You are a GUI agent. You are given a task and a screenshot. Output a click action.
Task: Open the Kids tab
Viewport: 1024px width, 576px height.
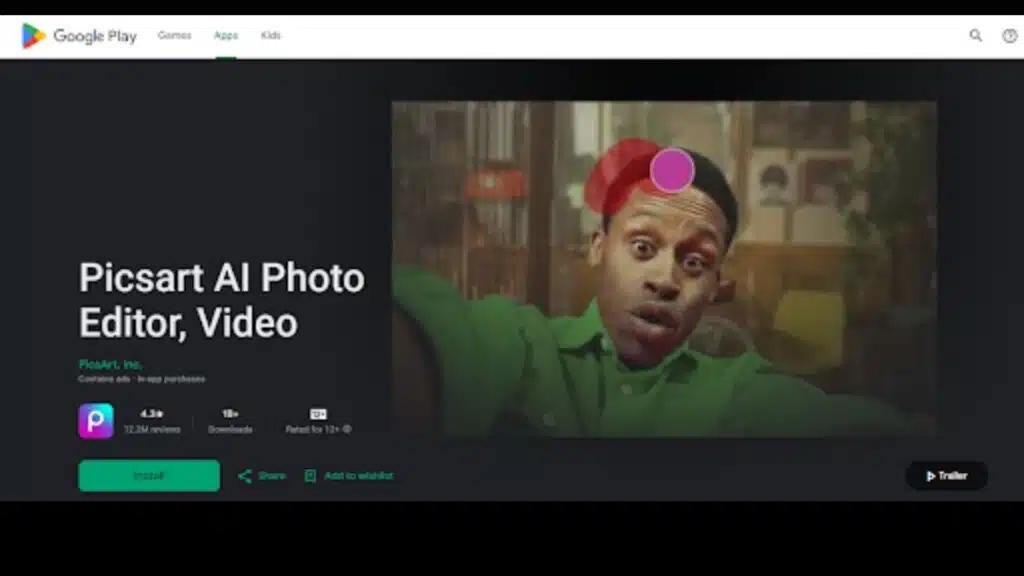271,36
